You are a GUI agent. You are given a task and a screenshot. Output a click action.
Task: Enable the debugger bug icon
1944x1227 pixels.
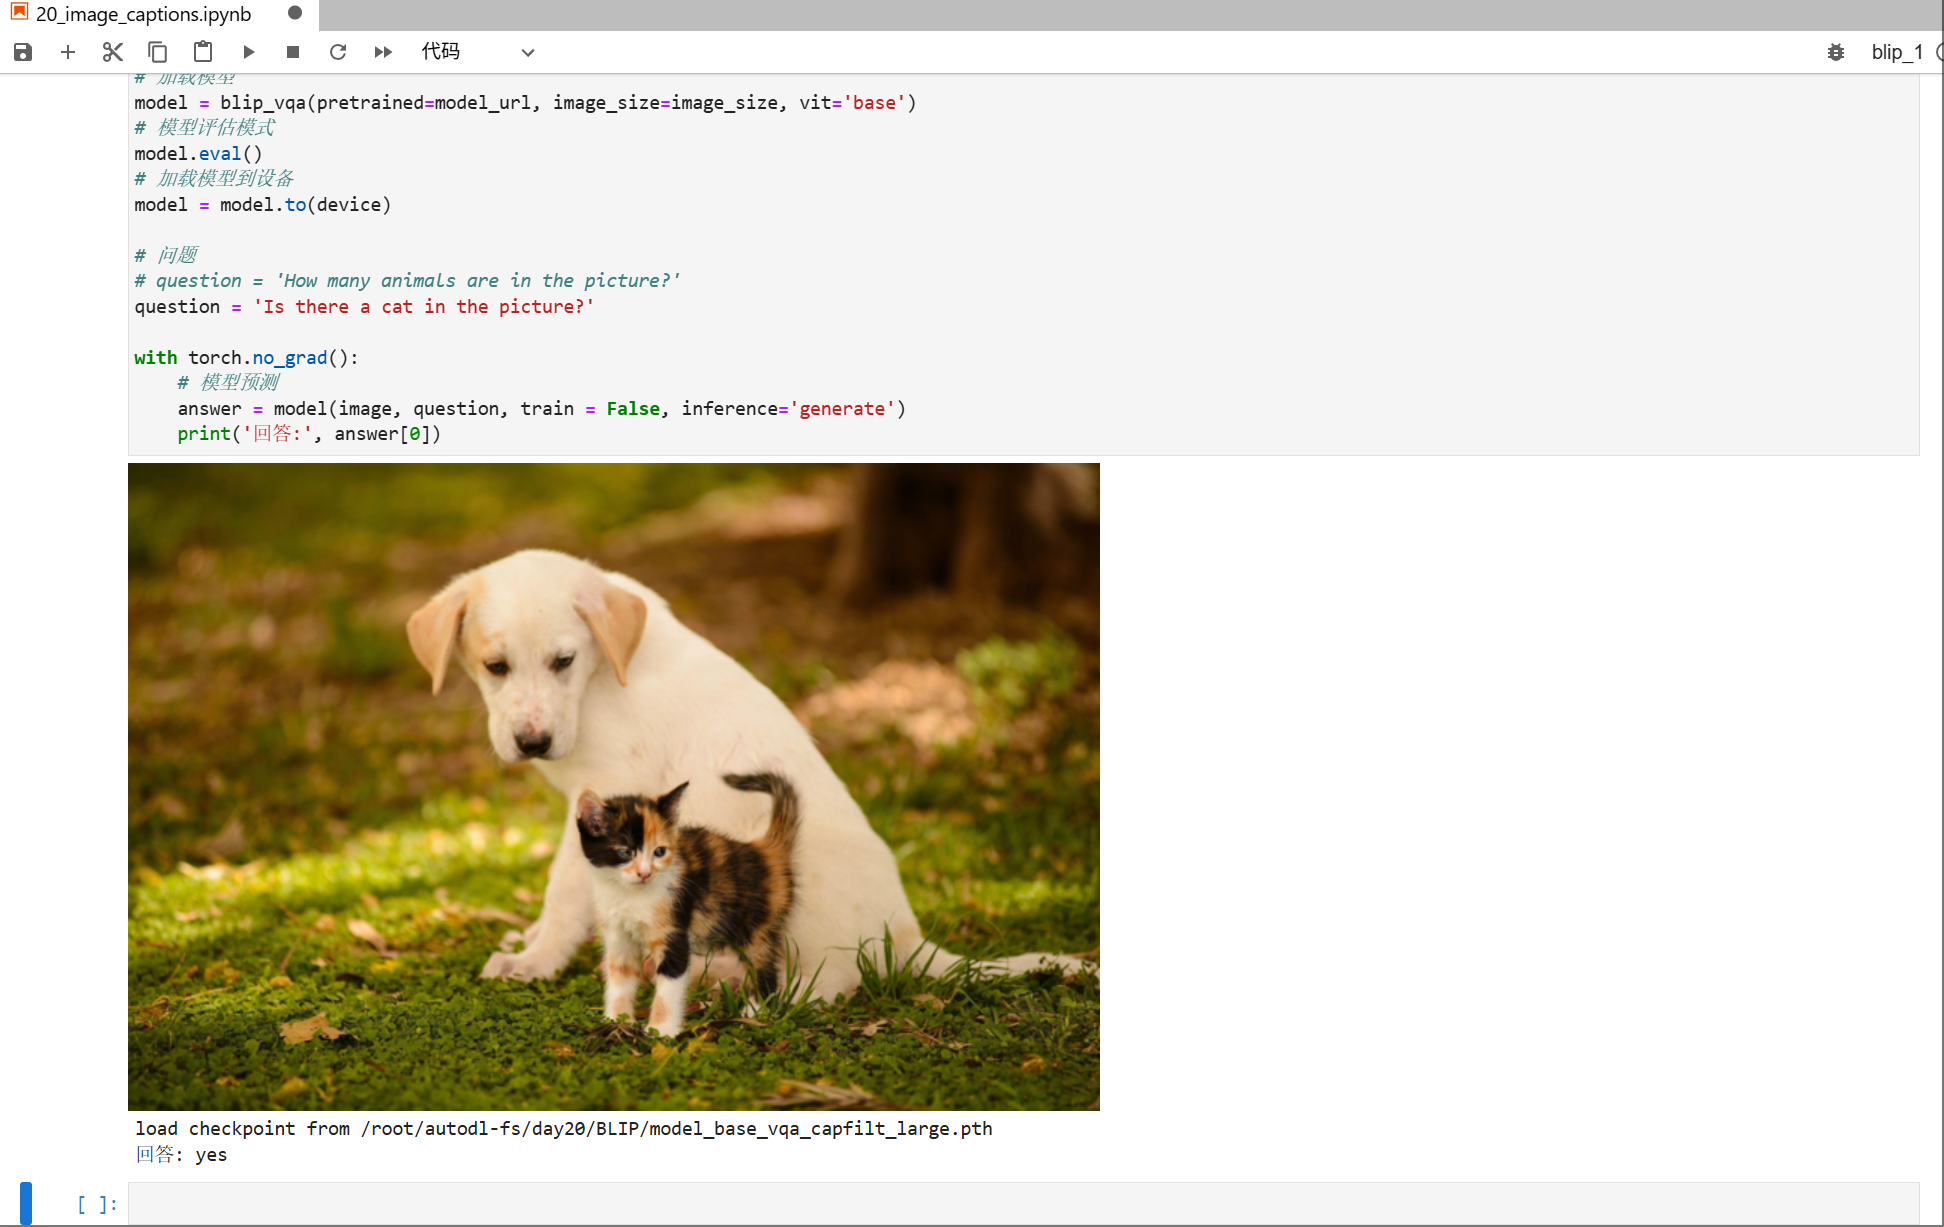pyautogui.click(x=1835, y=52)
